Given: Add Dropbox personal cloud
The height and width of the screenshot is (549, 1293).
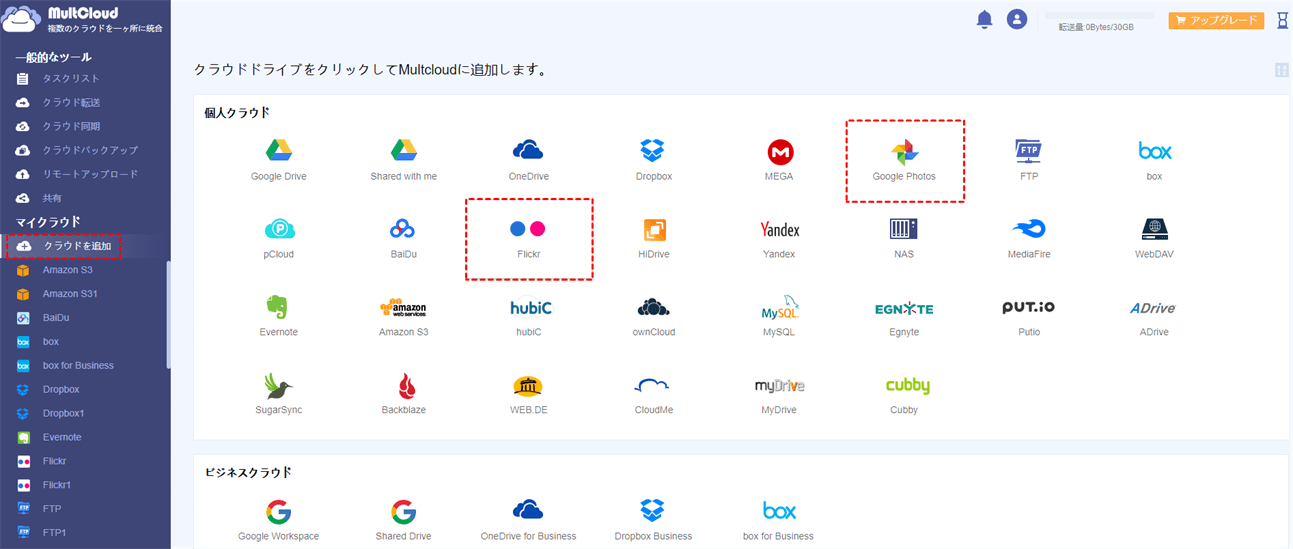Looking at the screenshot, I should [653, 160].
